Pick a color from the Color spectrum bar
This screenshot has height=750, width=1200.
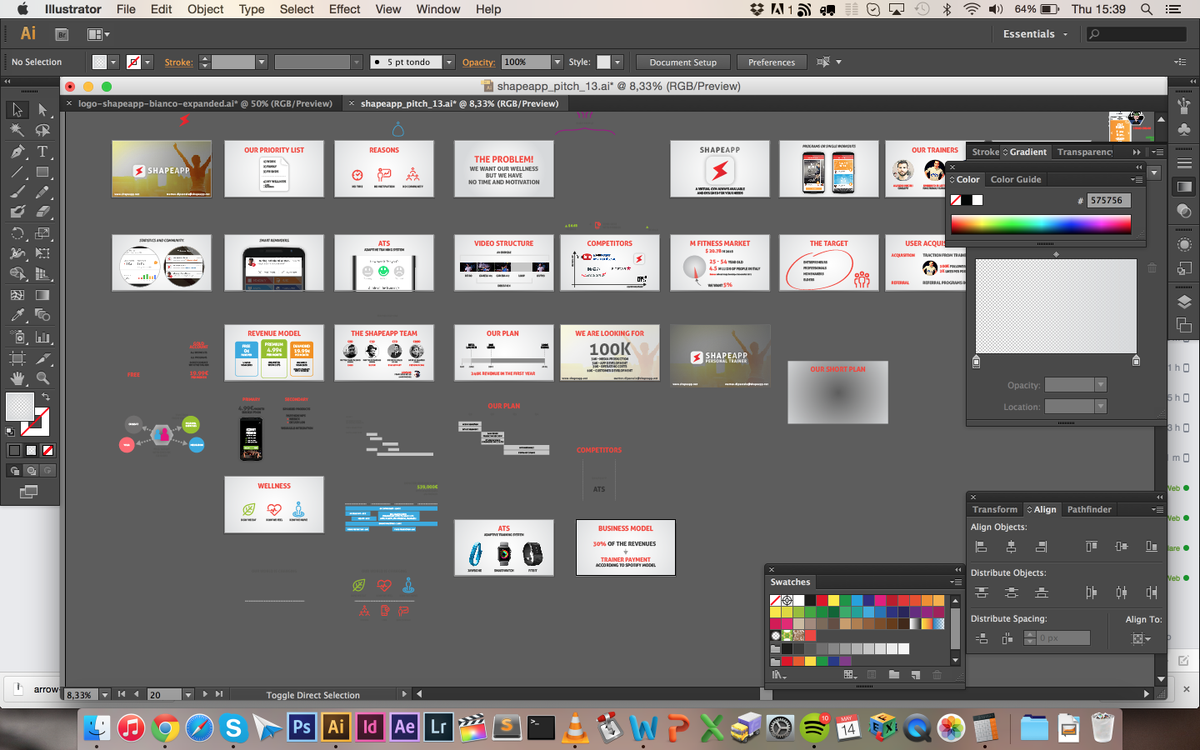[1041, 224]
